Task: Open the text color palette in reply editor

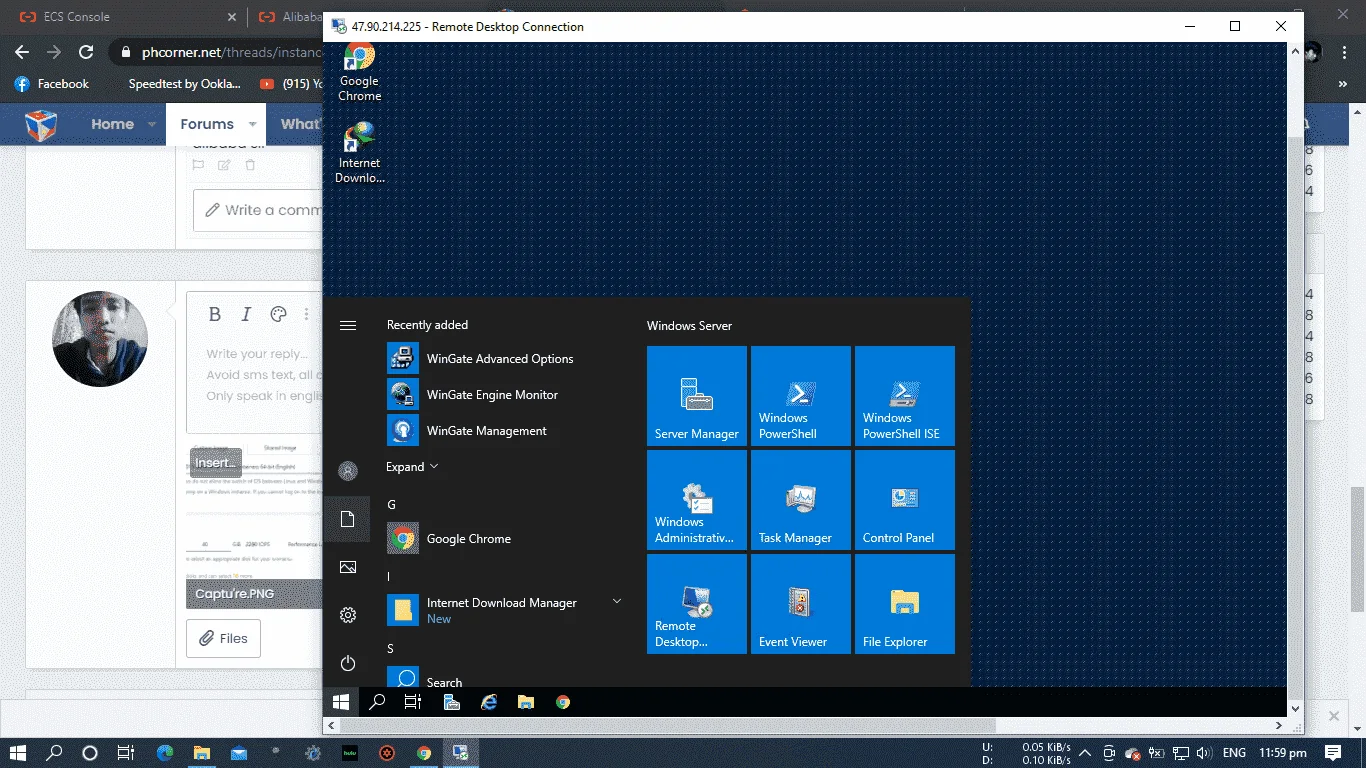Action: (x=279, y=314)
